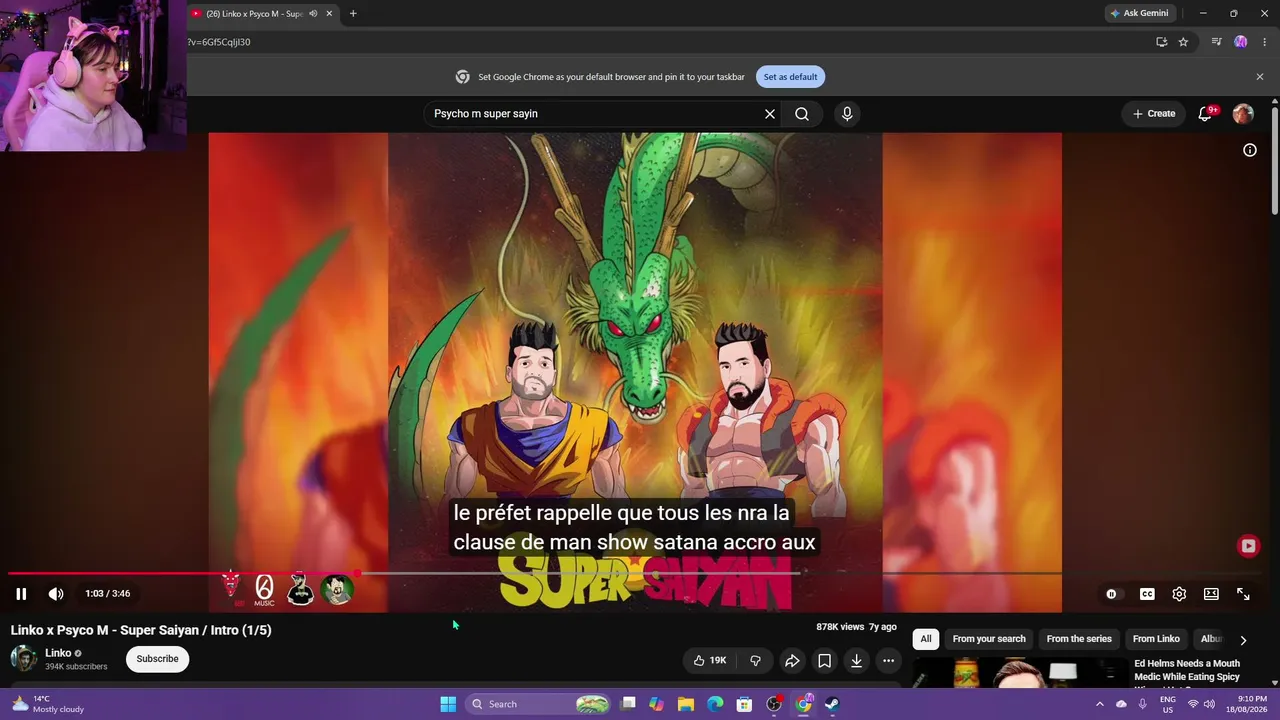The height and width of the screenshot is (720, 1280).
Task: Close the Linko x Psyco M tab
Action: tap(329, 14)
